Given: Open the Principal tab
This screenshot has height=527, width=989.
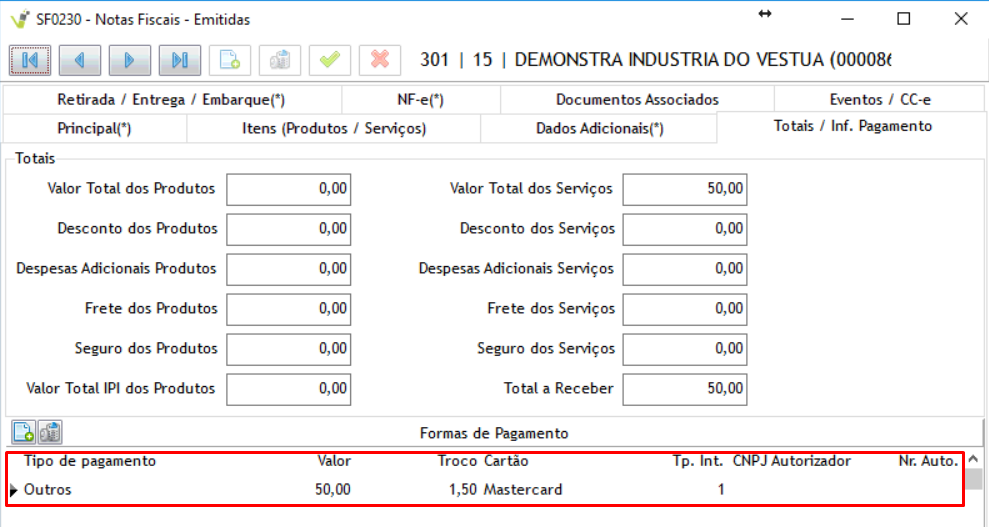Looking at the screenshot, I should point(94,129).
